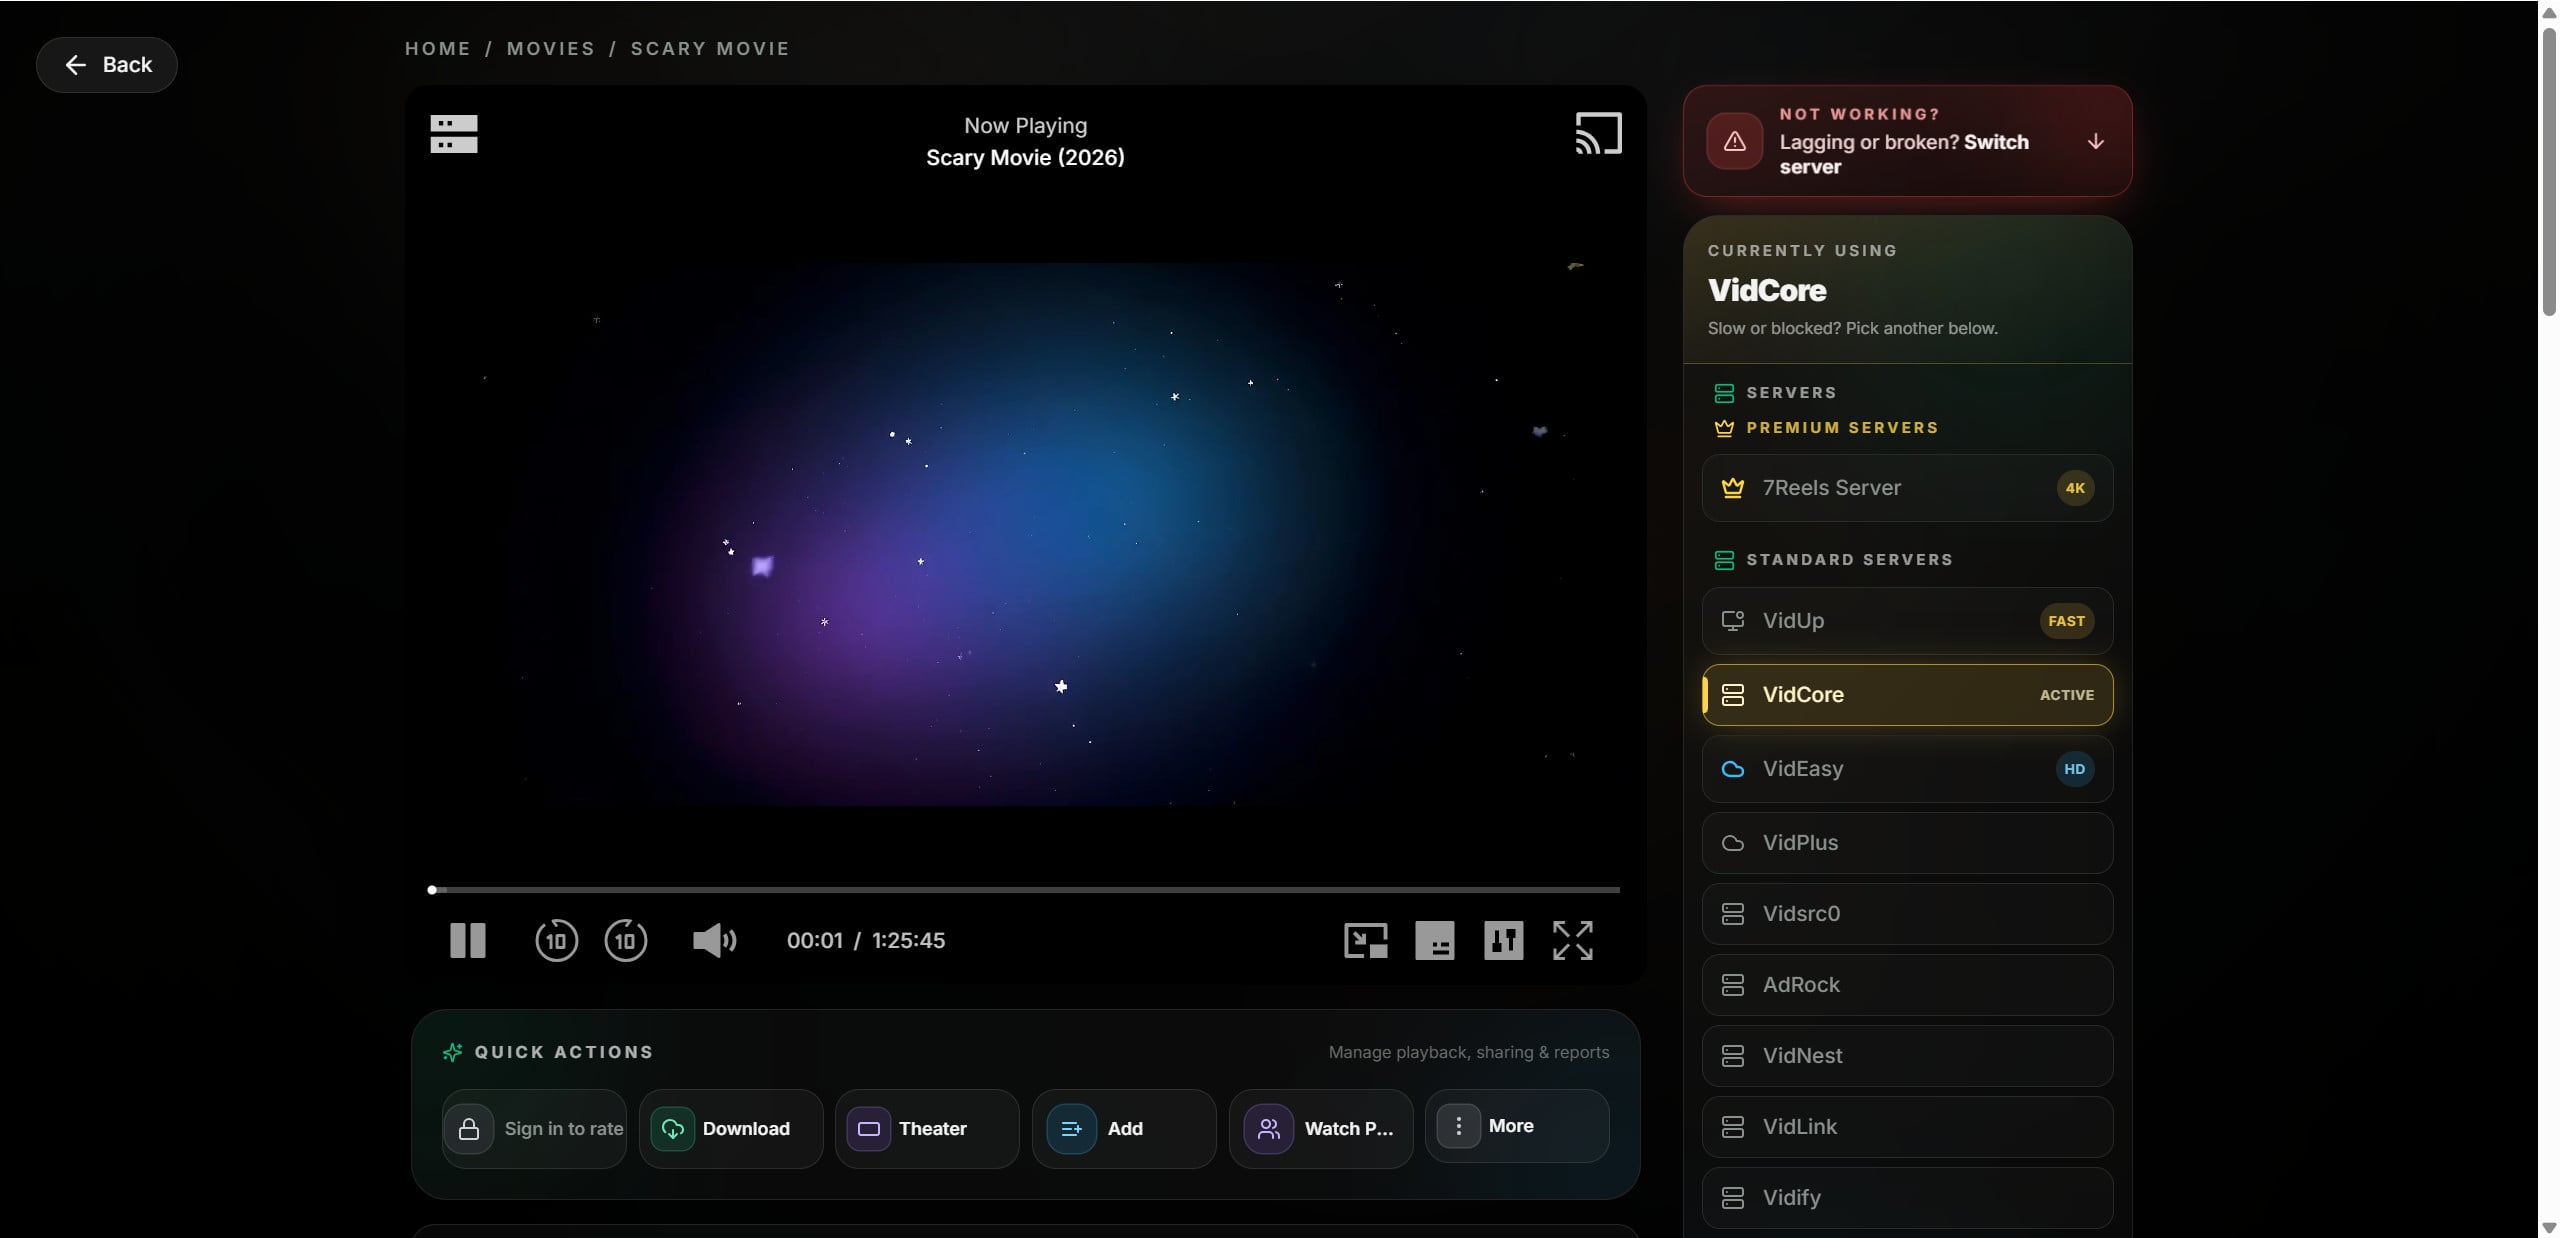This screenshot has width=2560, height=1238.
Task: Open the More quick actions menu
Action: tap(1517, 1126)
